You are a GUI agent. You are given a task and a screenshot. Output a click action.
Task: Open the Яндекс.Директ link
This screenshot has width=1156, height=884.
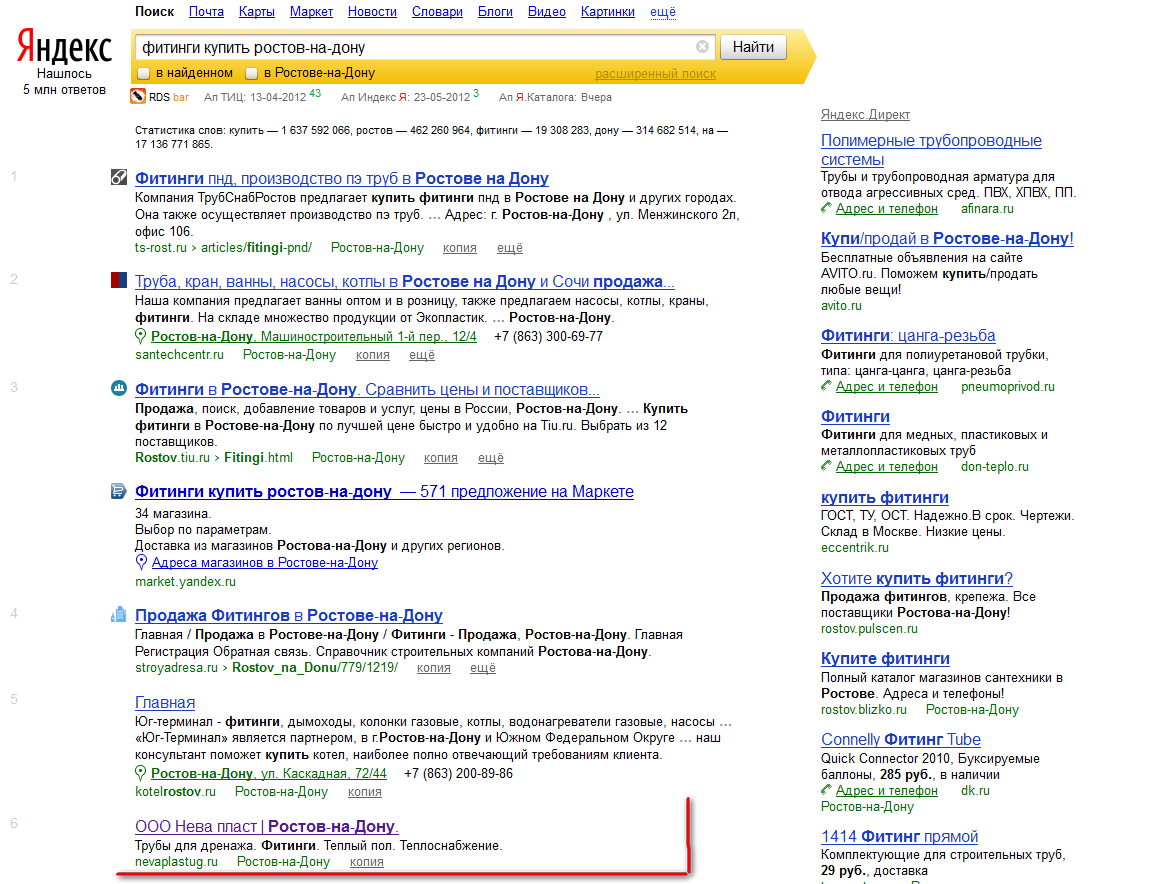(x=866, y=114)
